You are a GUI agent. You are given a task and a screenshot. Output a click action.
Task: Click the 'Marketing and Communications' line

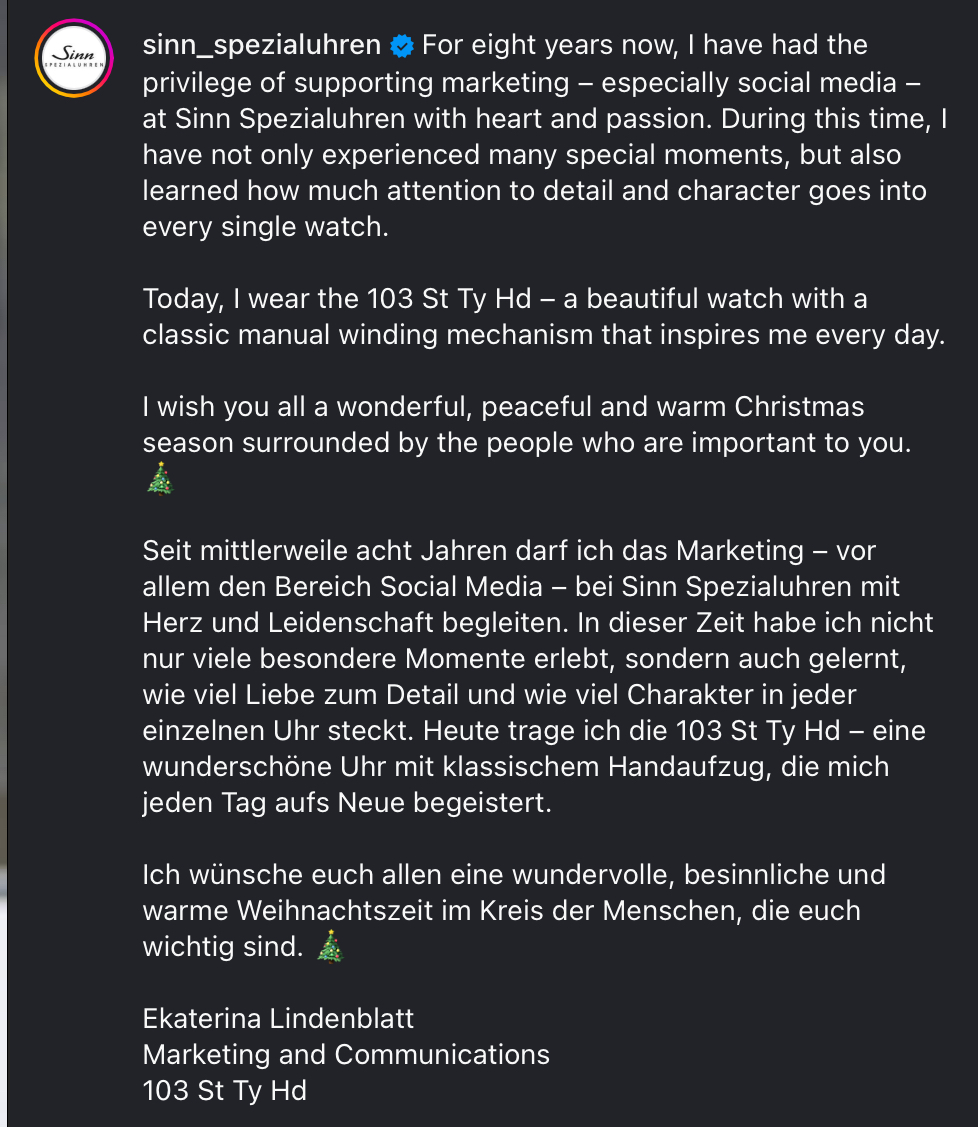[346, 1054]
